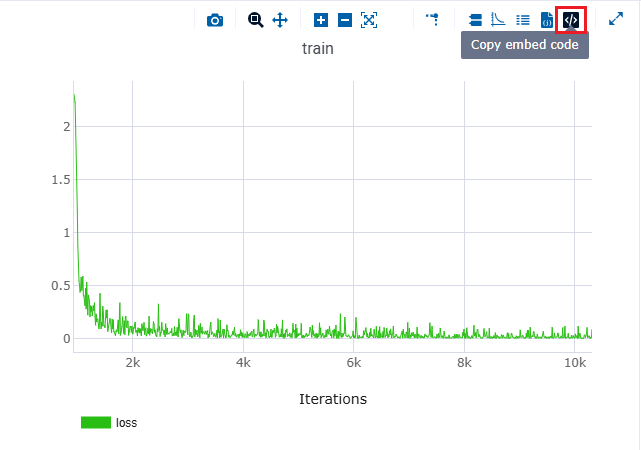Click the 1.5 tick on y-axis
641x450 pixels.
(x=60, y=179)
